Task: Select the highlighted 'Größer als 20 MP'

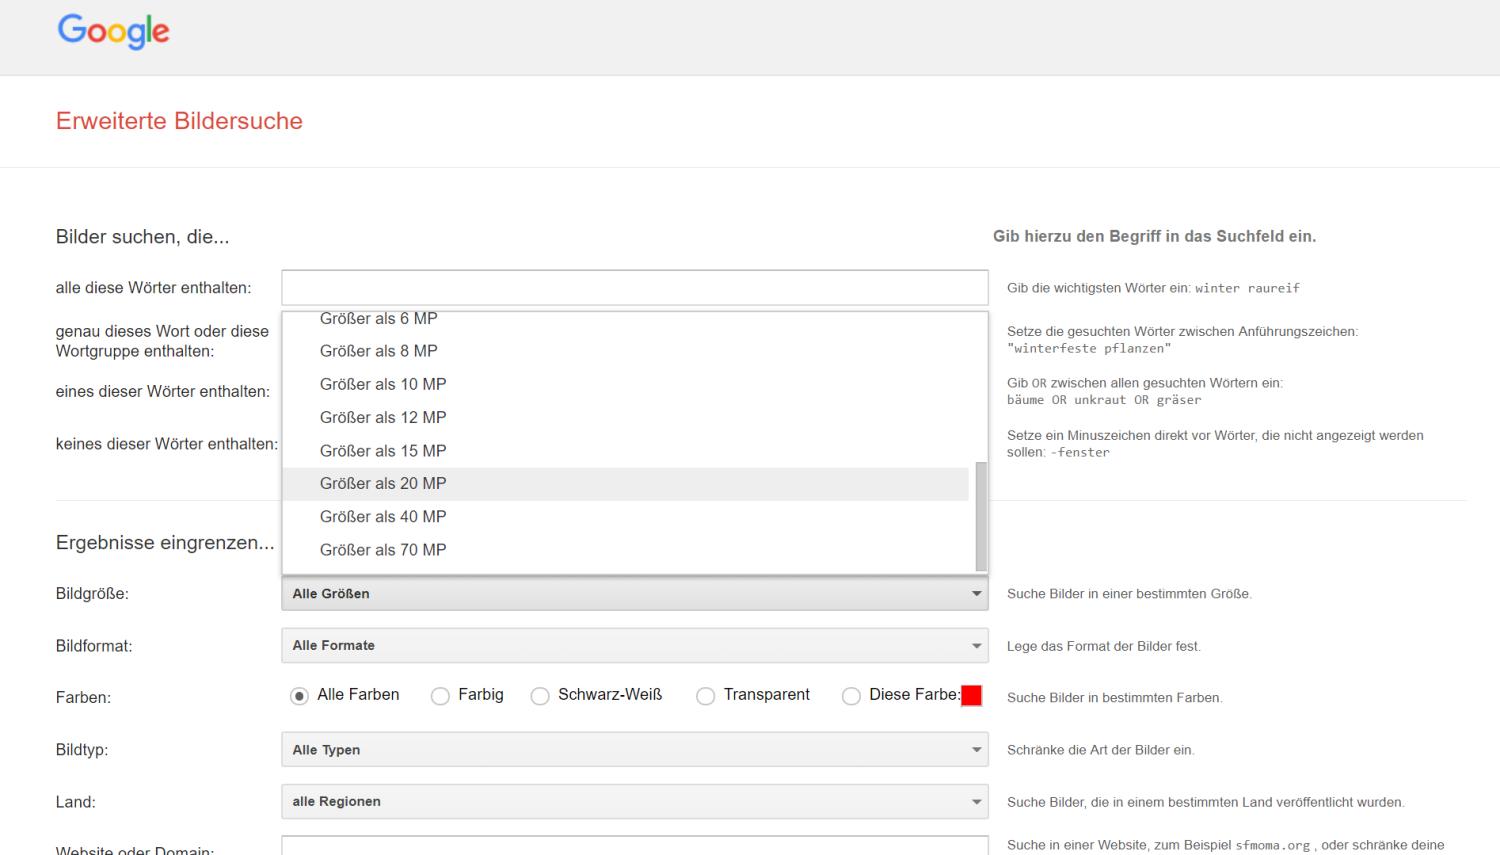Action: 382,484
